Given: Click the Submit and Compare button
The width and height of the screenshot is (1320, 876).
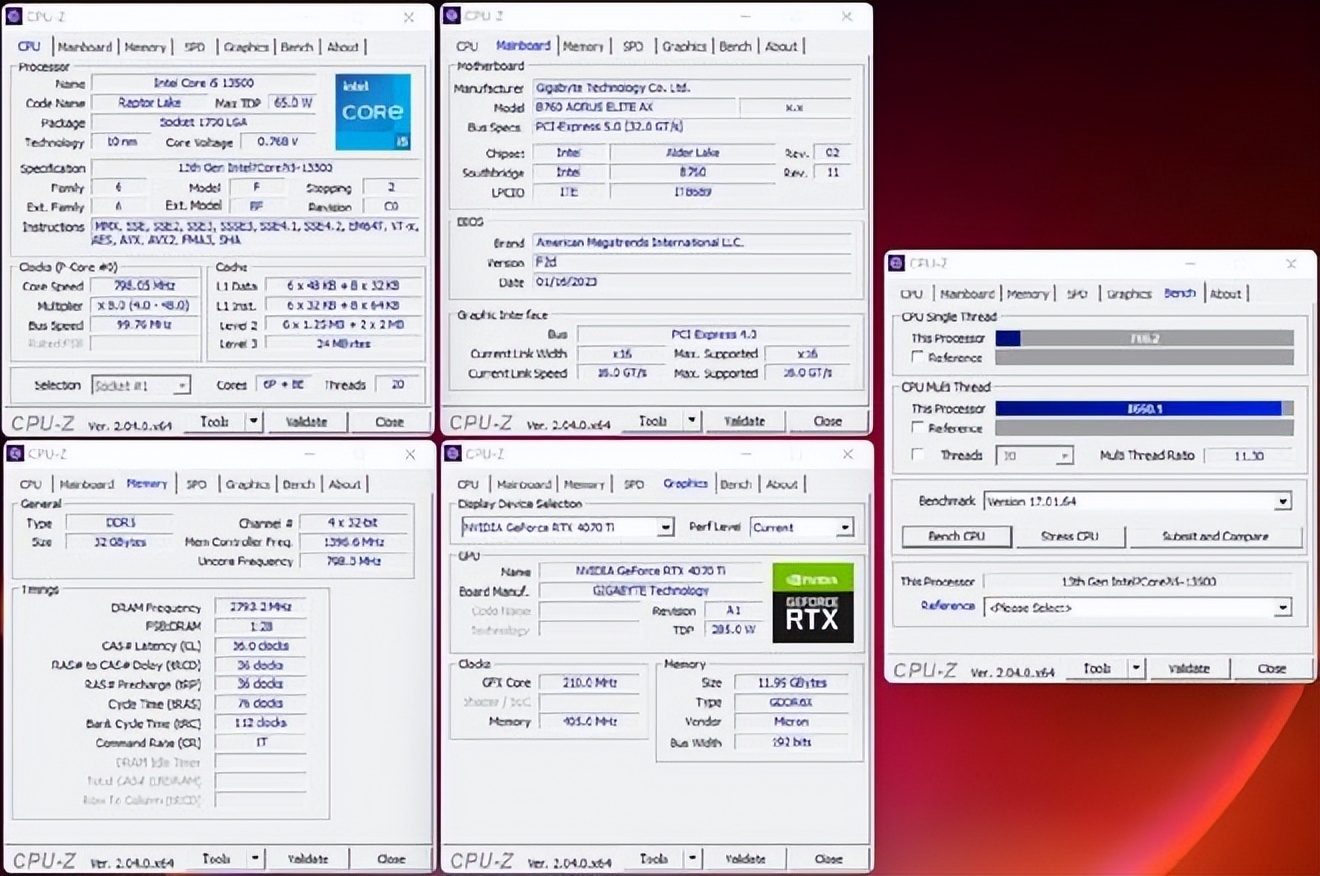Looking at the screenshot, I should 1215,537.
